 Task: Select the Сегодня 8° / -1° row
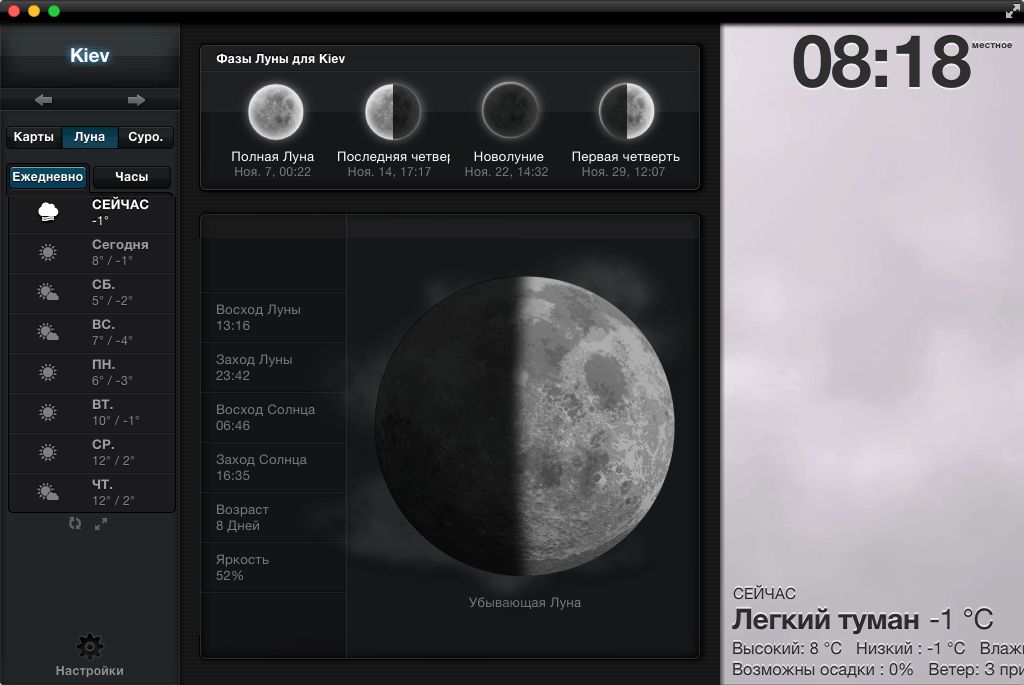click(x=91, y=253)
